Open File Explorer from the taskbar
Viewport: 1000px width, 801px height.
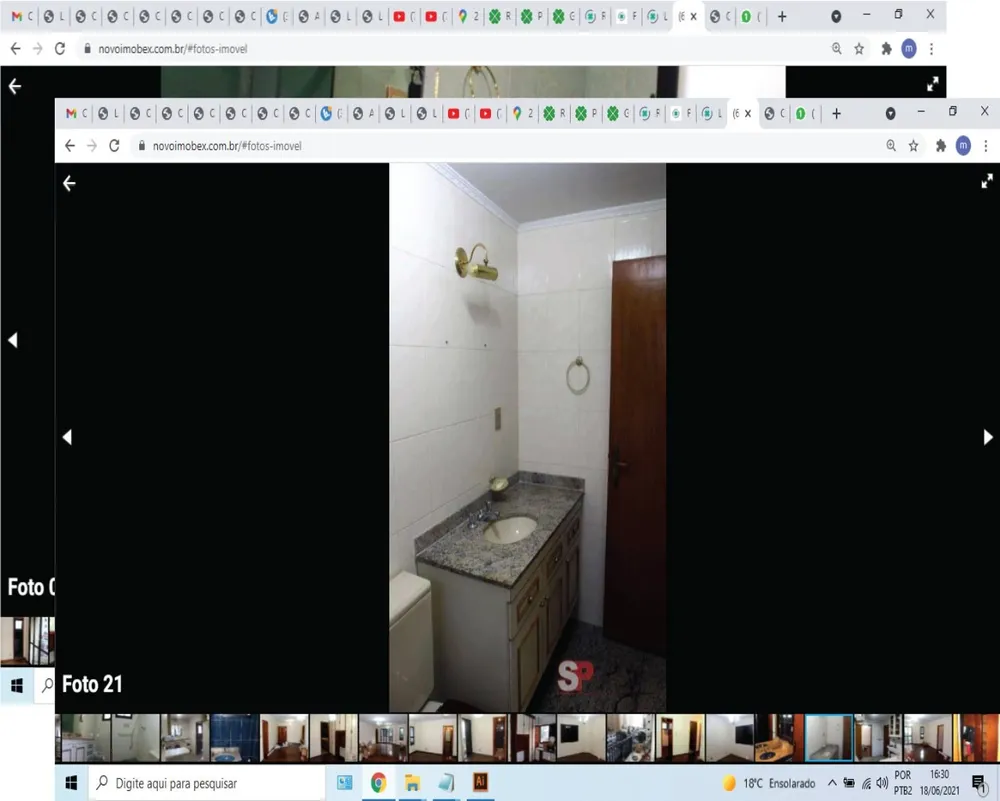pos(413,782)
